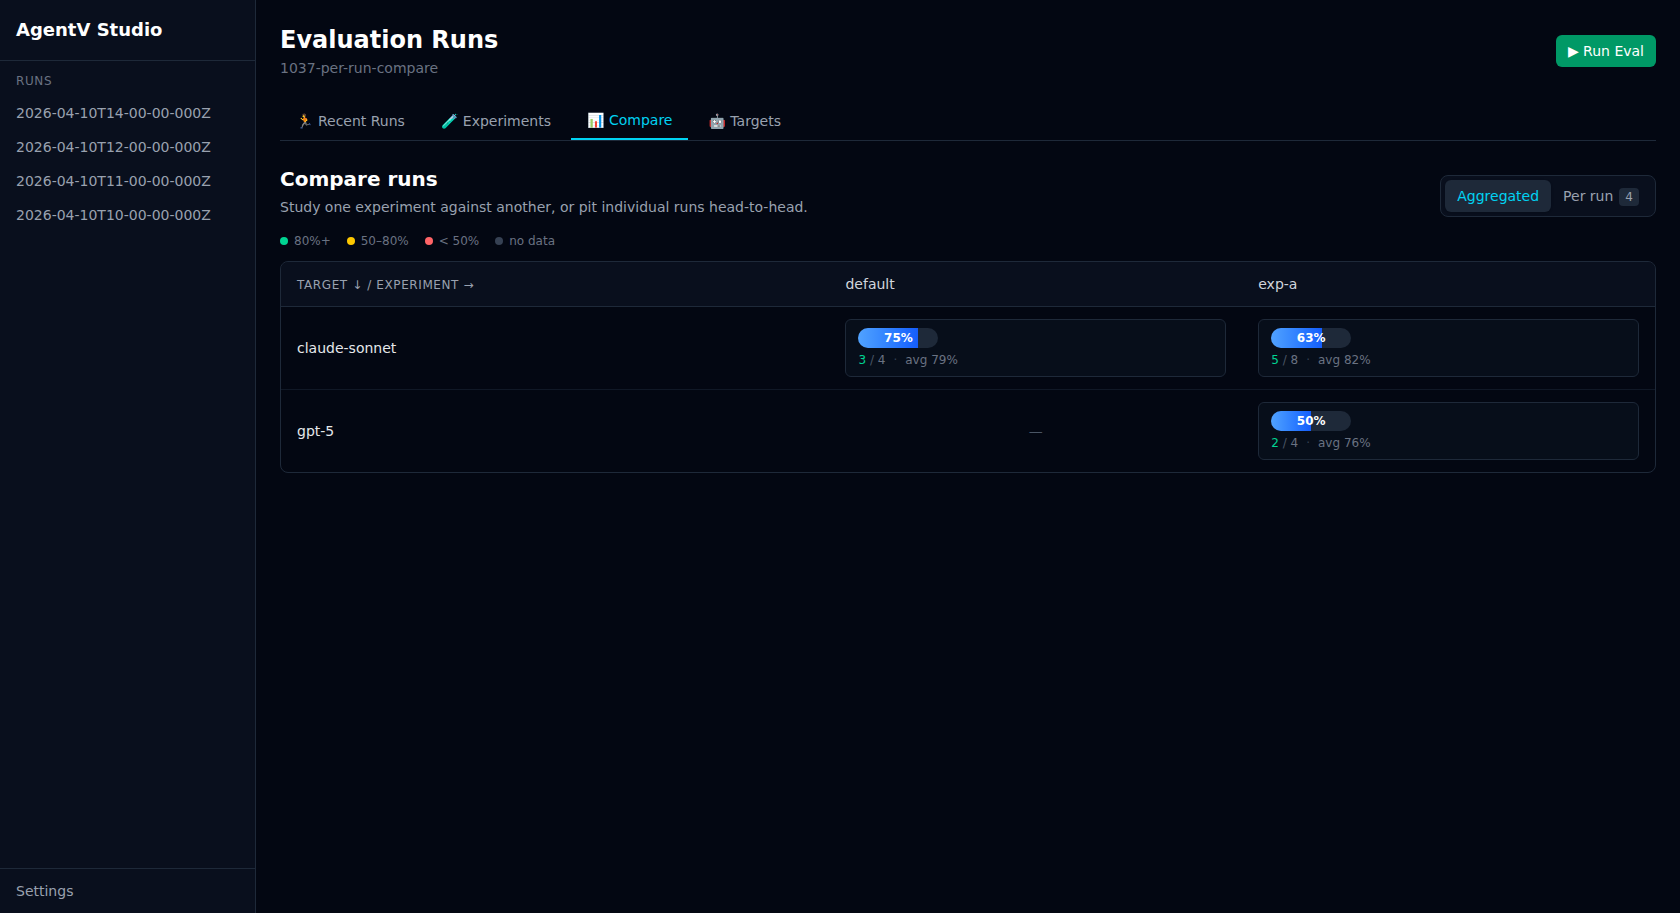Click the green 80%+ legend dot

pos(284,241)
